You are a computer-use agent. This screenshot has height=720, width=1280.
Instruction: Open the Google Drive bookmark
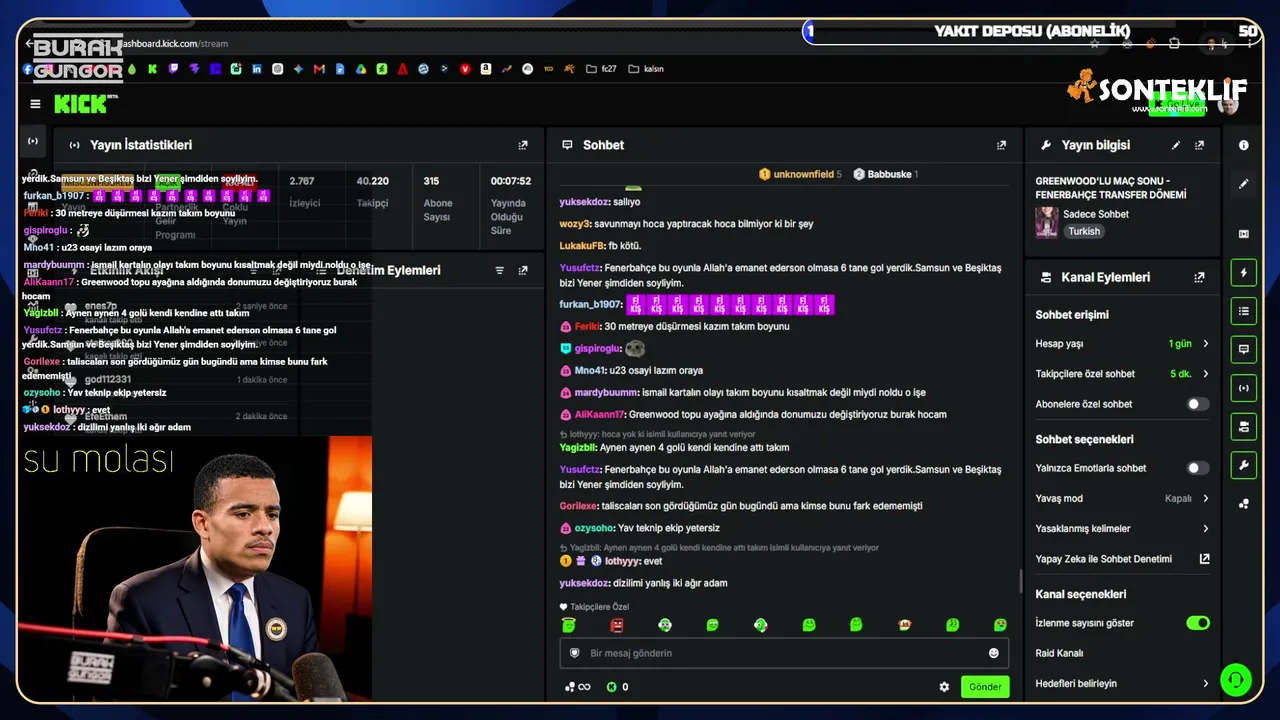pyautogui.click(x=361, y=69)
